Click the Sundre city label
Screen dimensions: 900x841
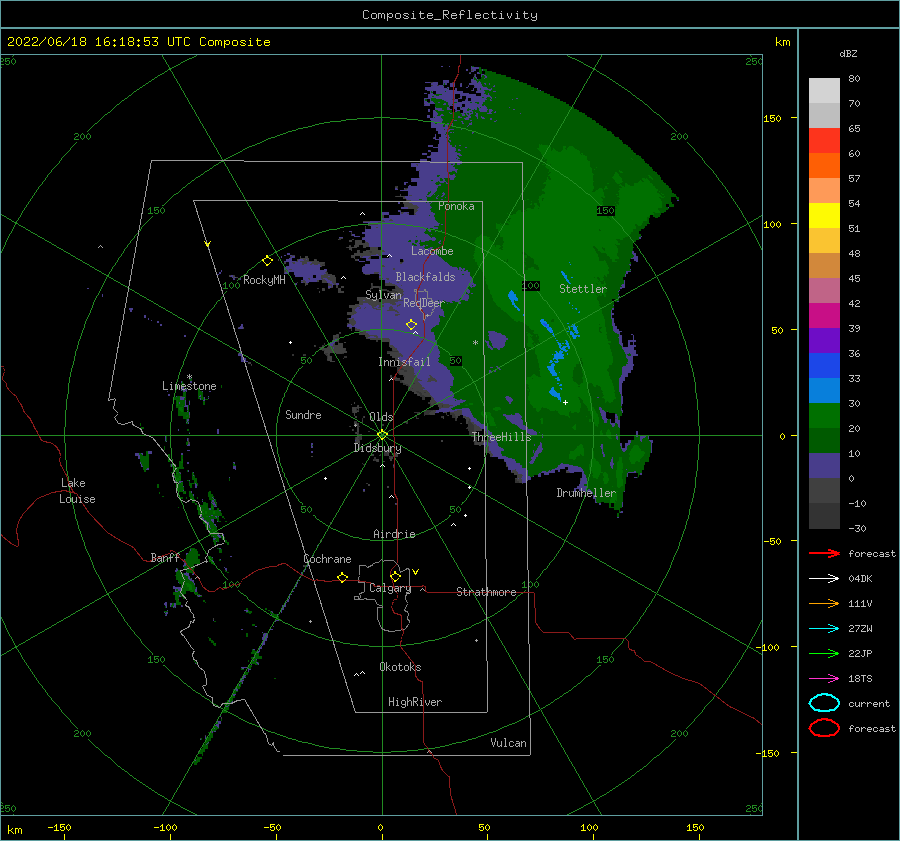(303, 414)
